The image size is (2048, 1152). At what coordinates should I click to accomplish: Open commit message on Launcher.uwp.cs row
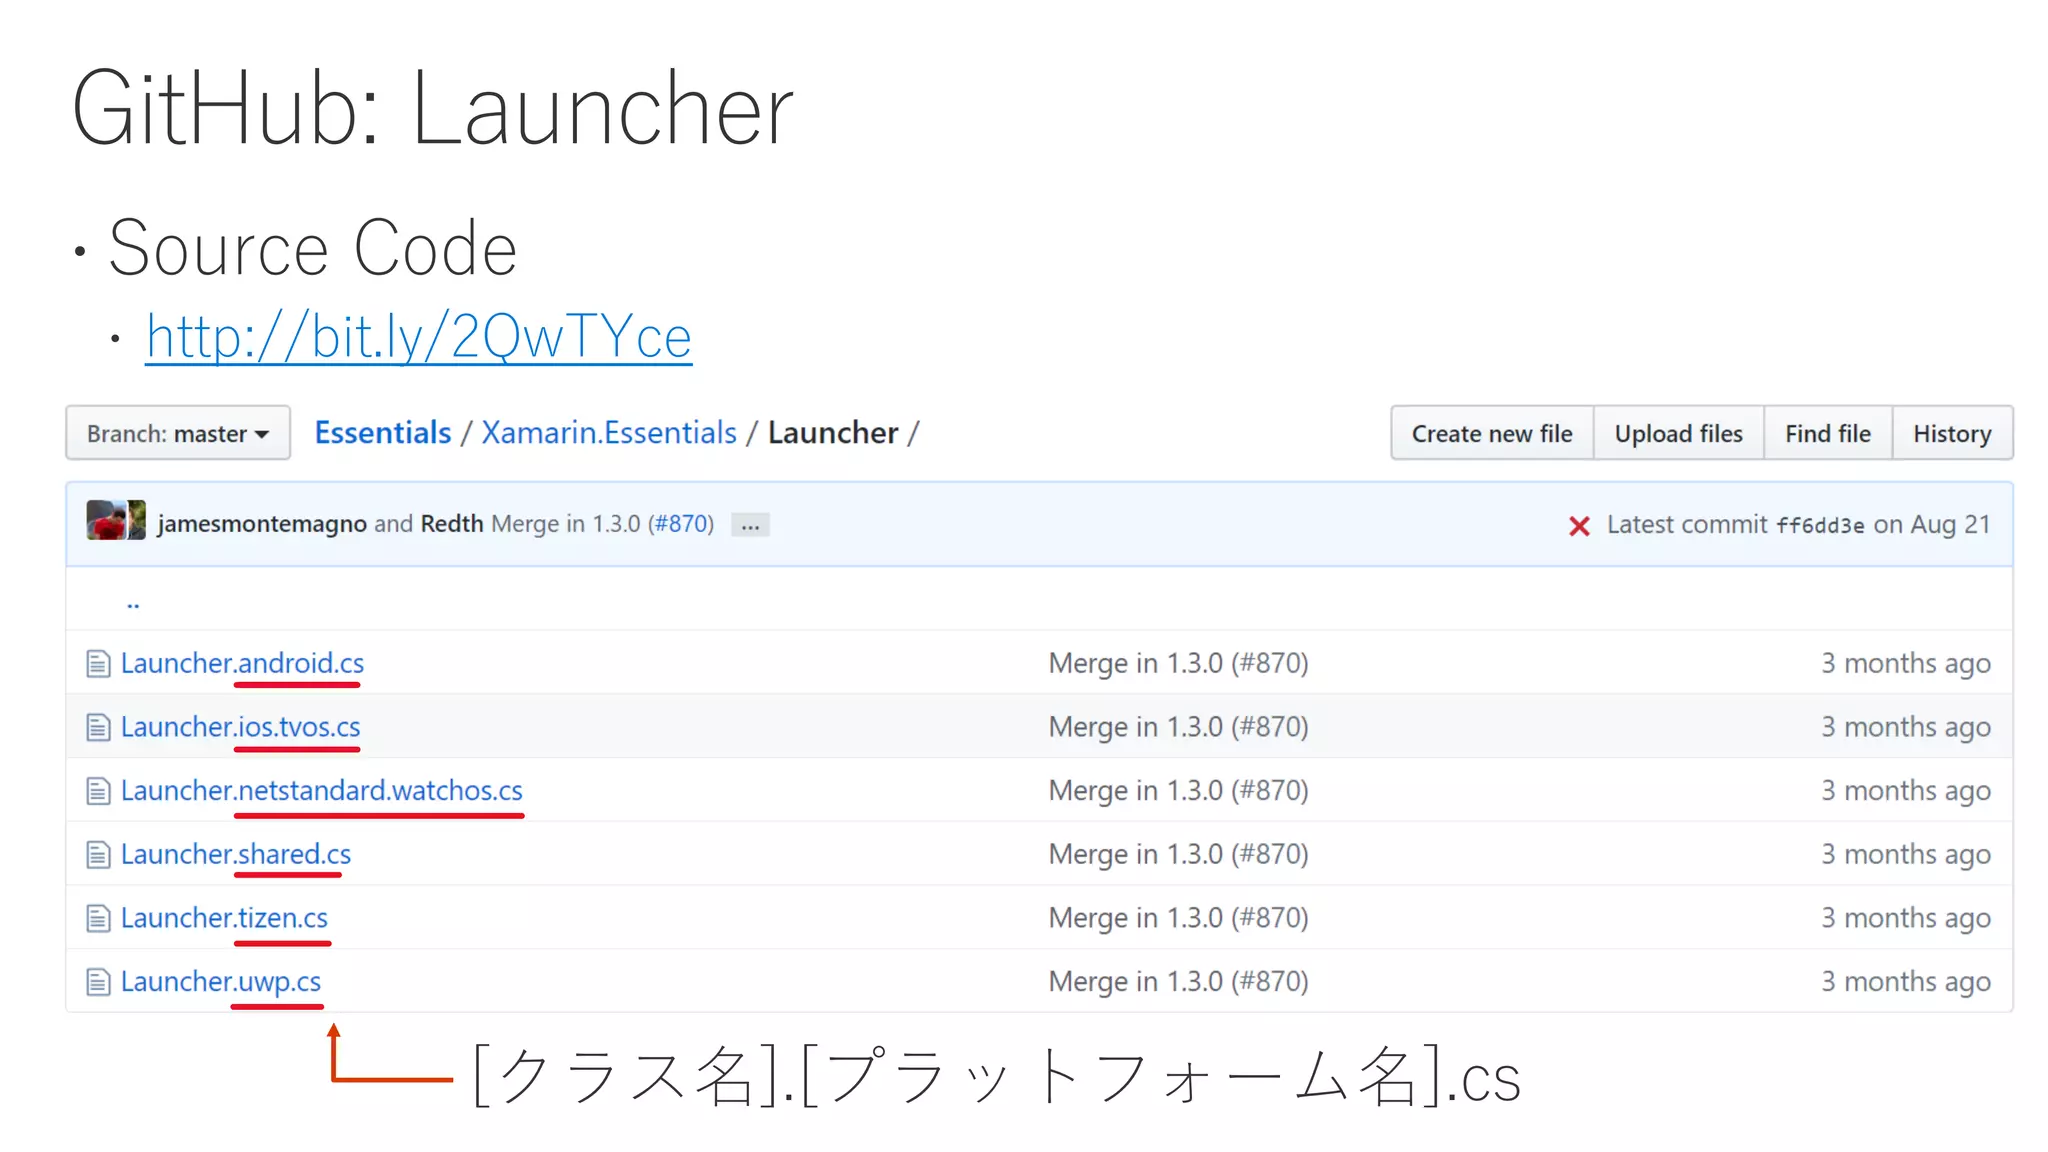tap(1178, 982)
